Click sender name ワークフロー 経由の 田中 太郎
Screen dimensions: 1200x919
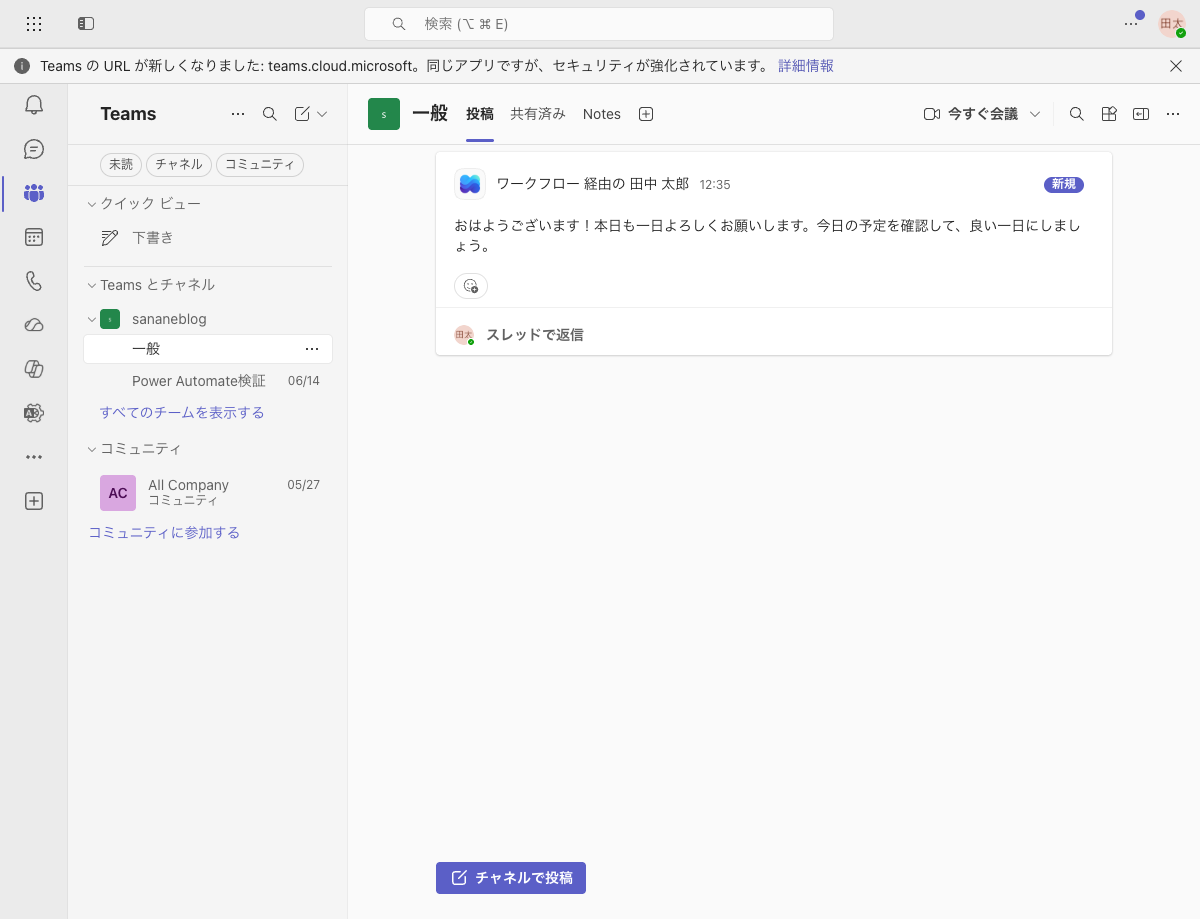pyautogui.click(x=593, y=184)
